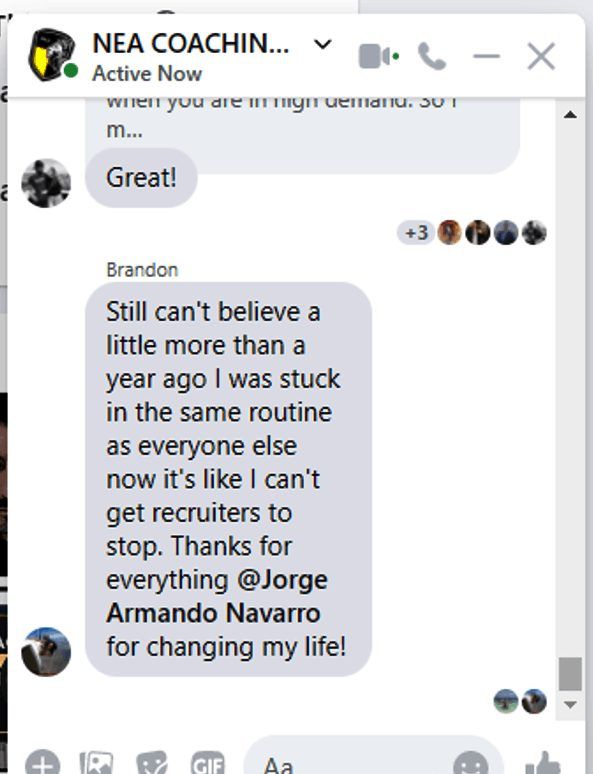Image resolution: width=593 pixels, height=774 pixels.
Task: Click the scrollbar down arrow
Action: 570,705
